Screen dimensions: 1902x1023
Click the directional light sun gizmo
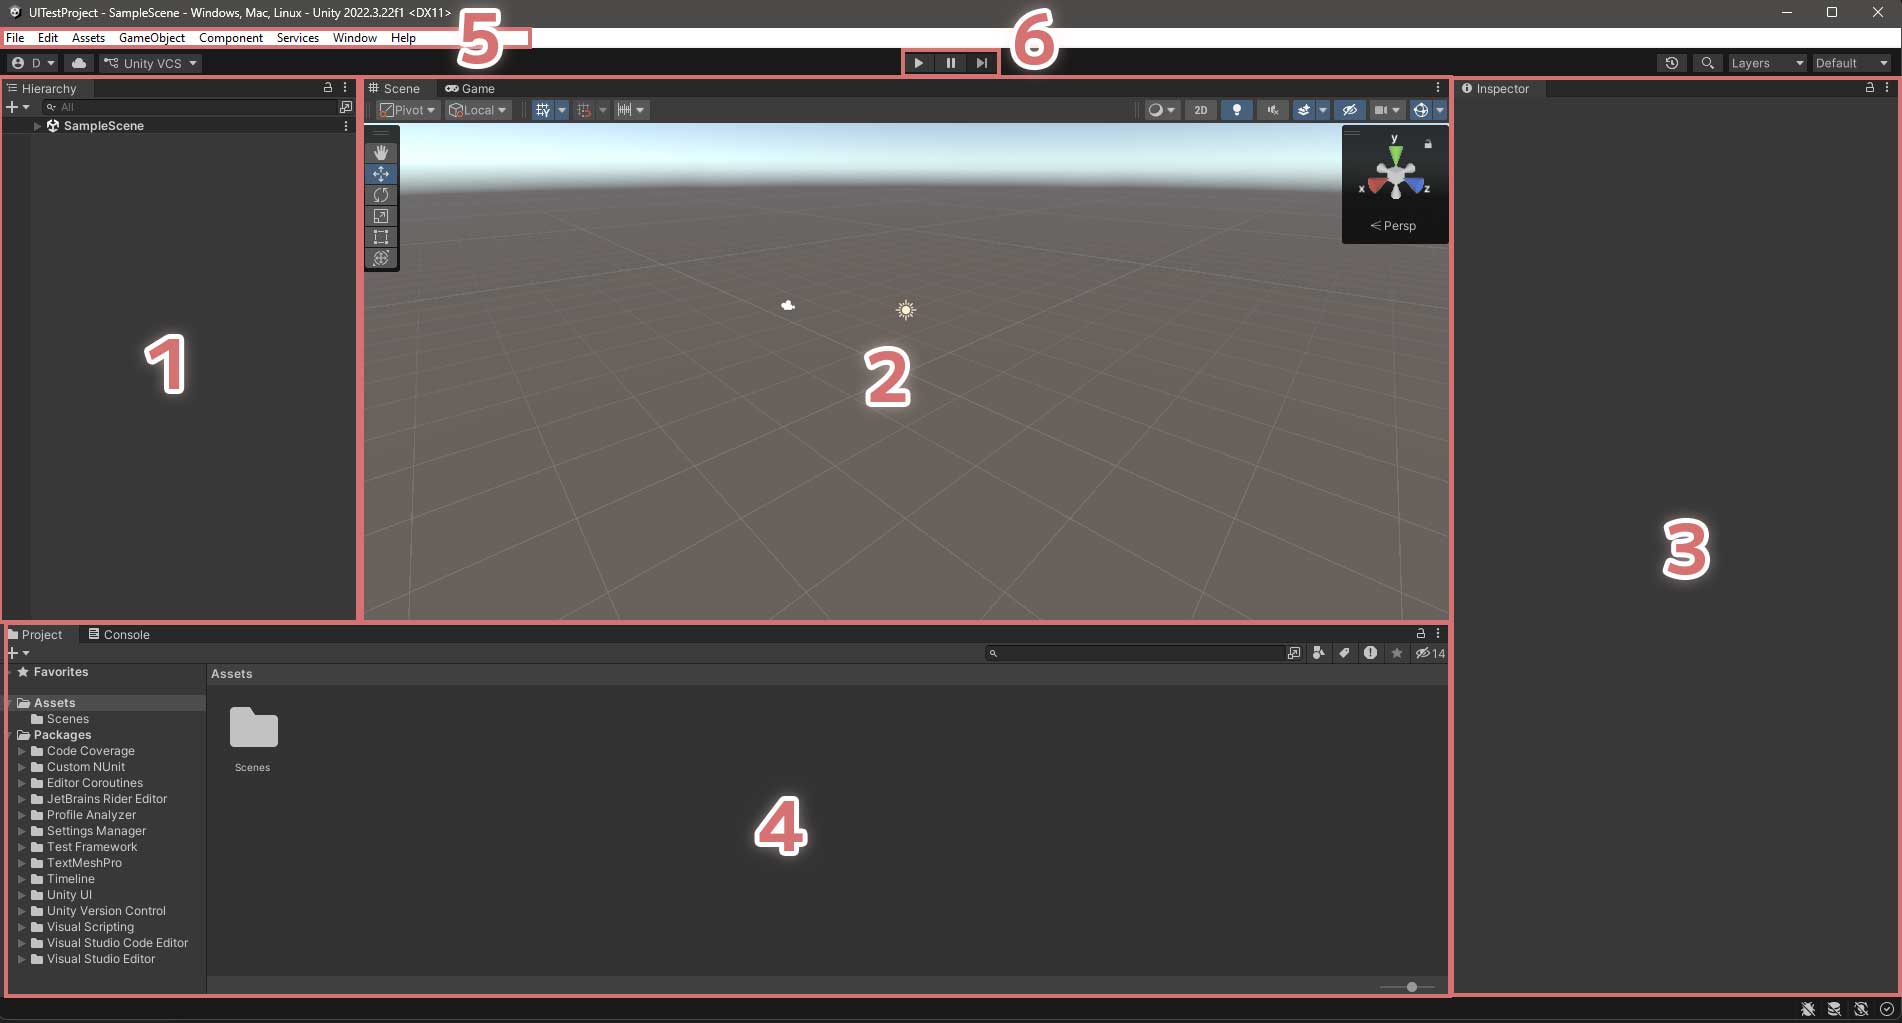coord(906,310)
